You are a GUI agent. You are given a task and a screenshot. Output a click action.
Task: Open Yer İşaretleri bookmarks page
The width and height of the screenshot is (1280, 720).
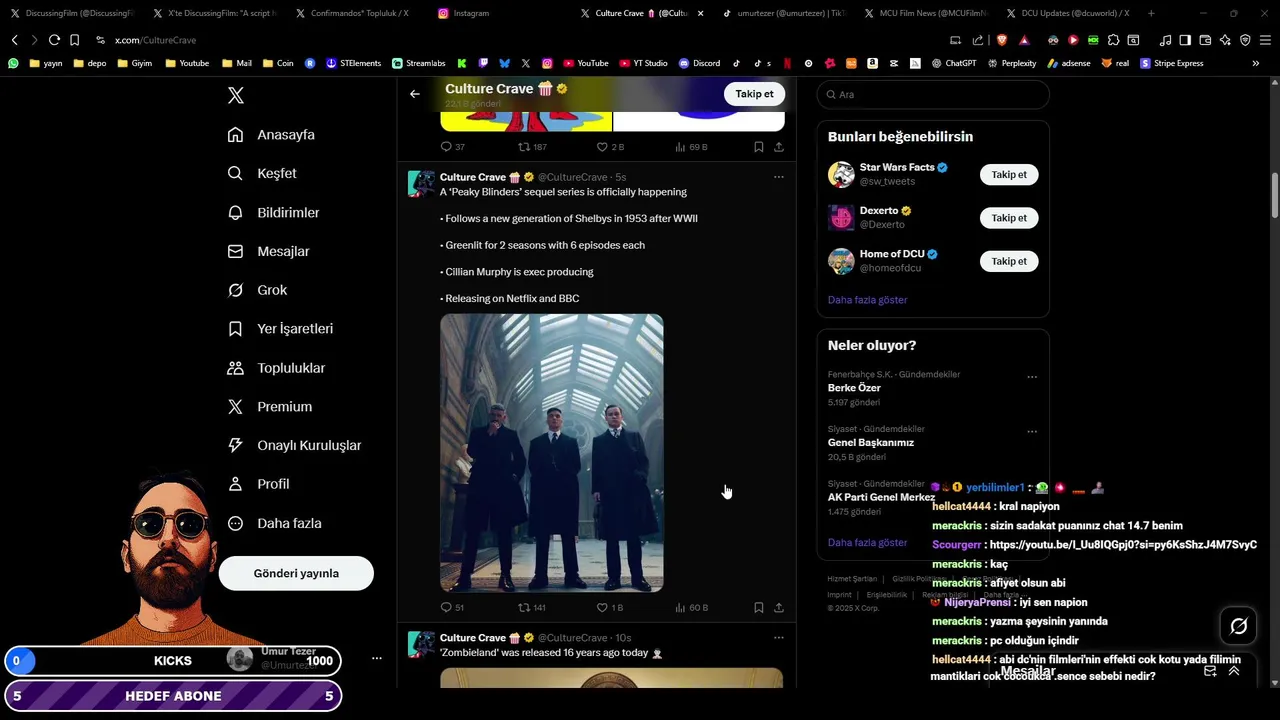[280, 329]
